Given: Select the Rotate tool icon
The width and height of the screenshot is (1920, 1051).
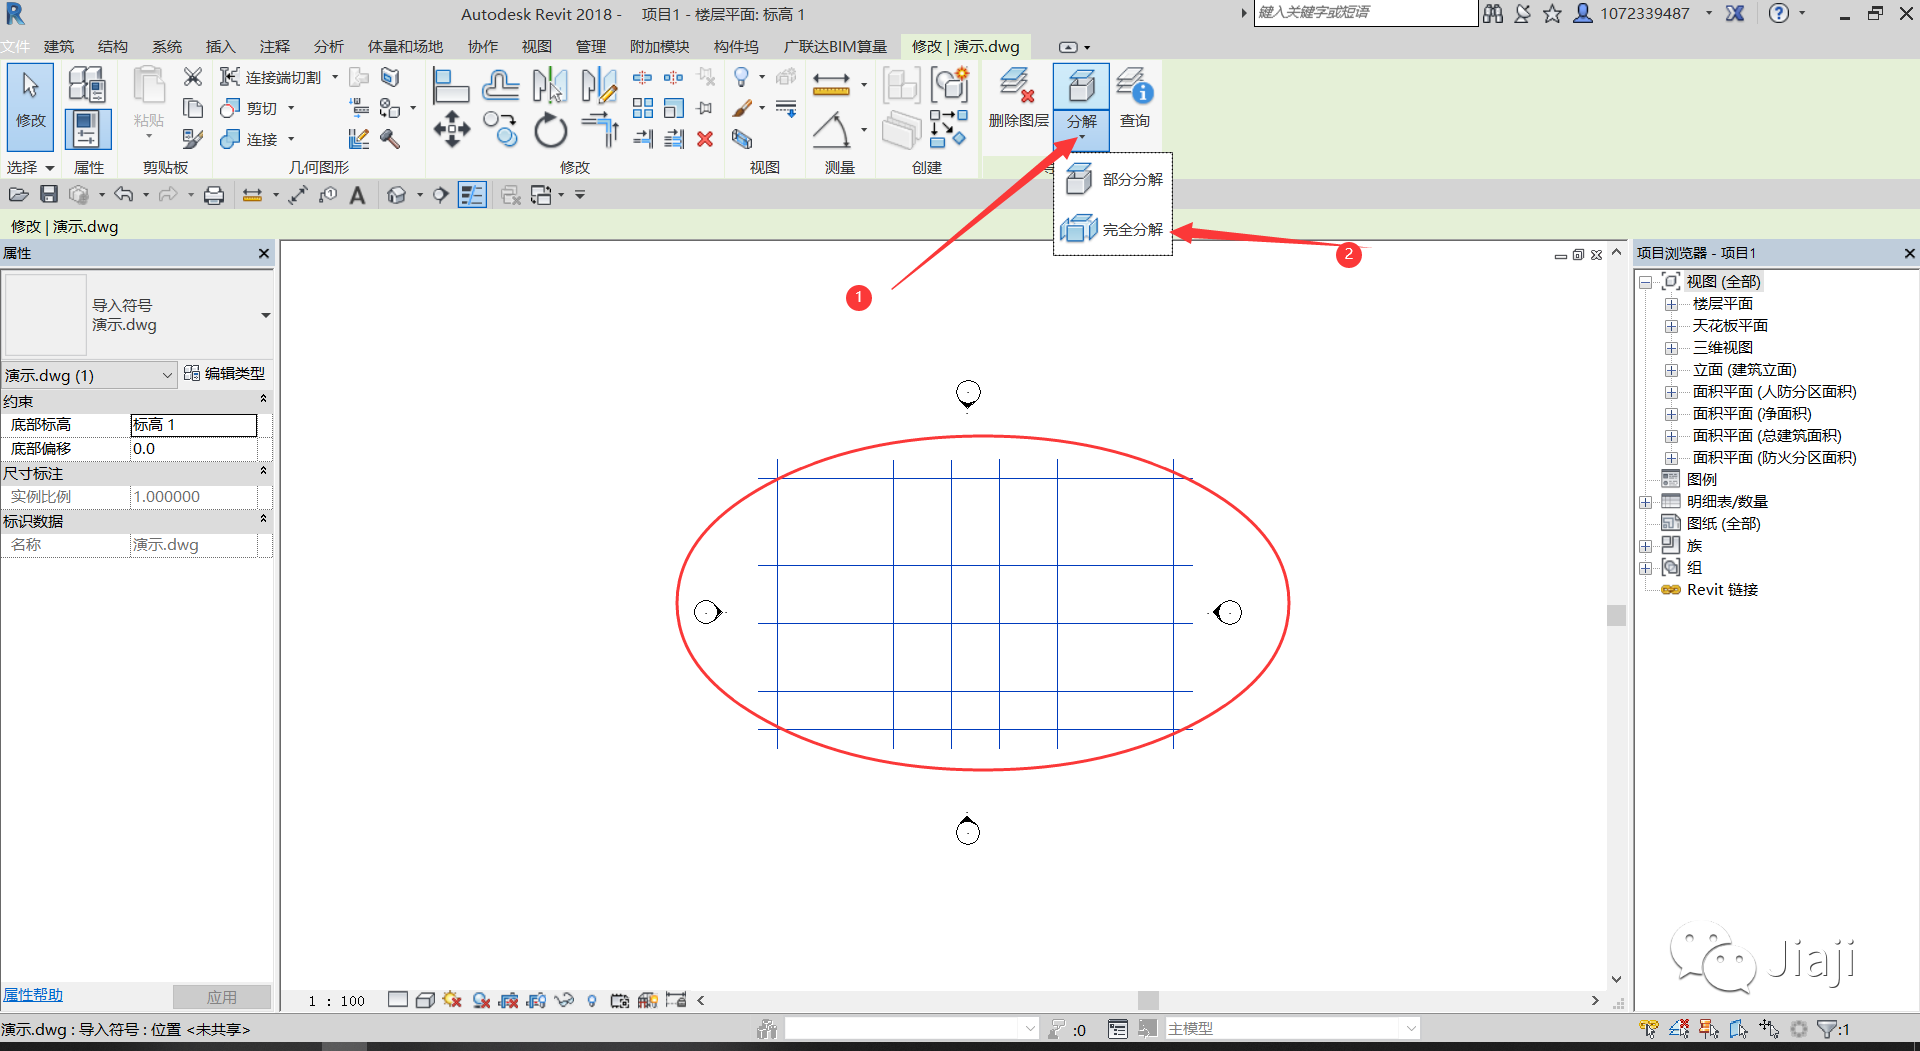Looking at the screenshot, I should click(x=550, y=130).
